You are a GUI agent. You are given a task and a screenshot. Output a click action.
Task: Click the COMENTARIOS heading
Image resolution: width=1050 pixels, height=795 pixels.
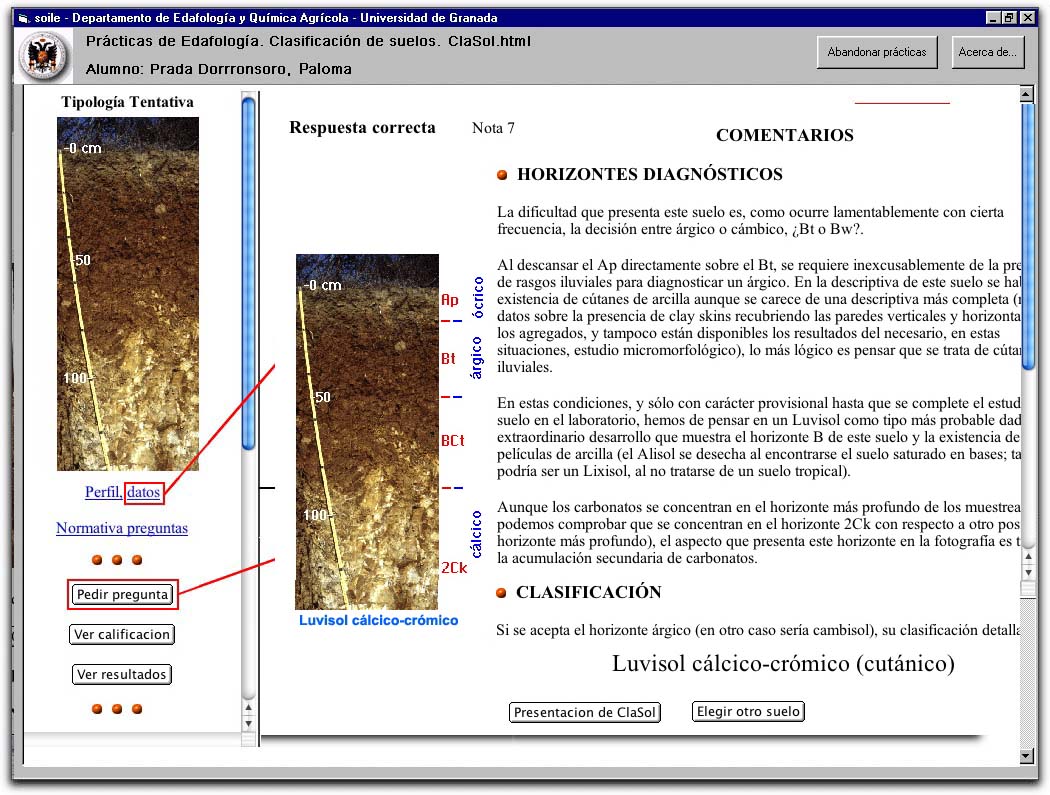785,135
